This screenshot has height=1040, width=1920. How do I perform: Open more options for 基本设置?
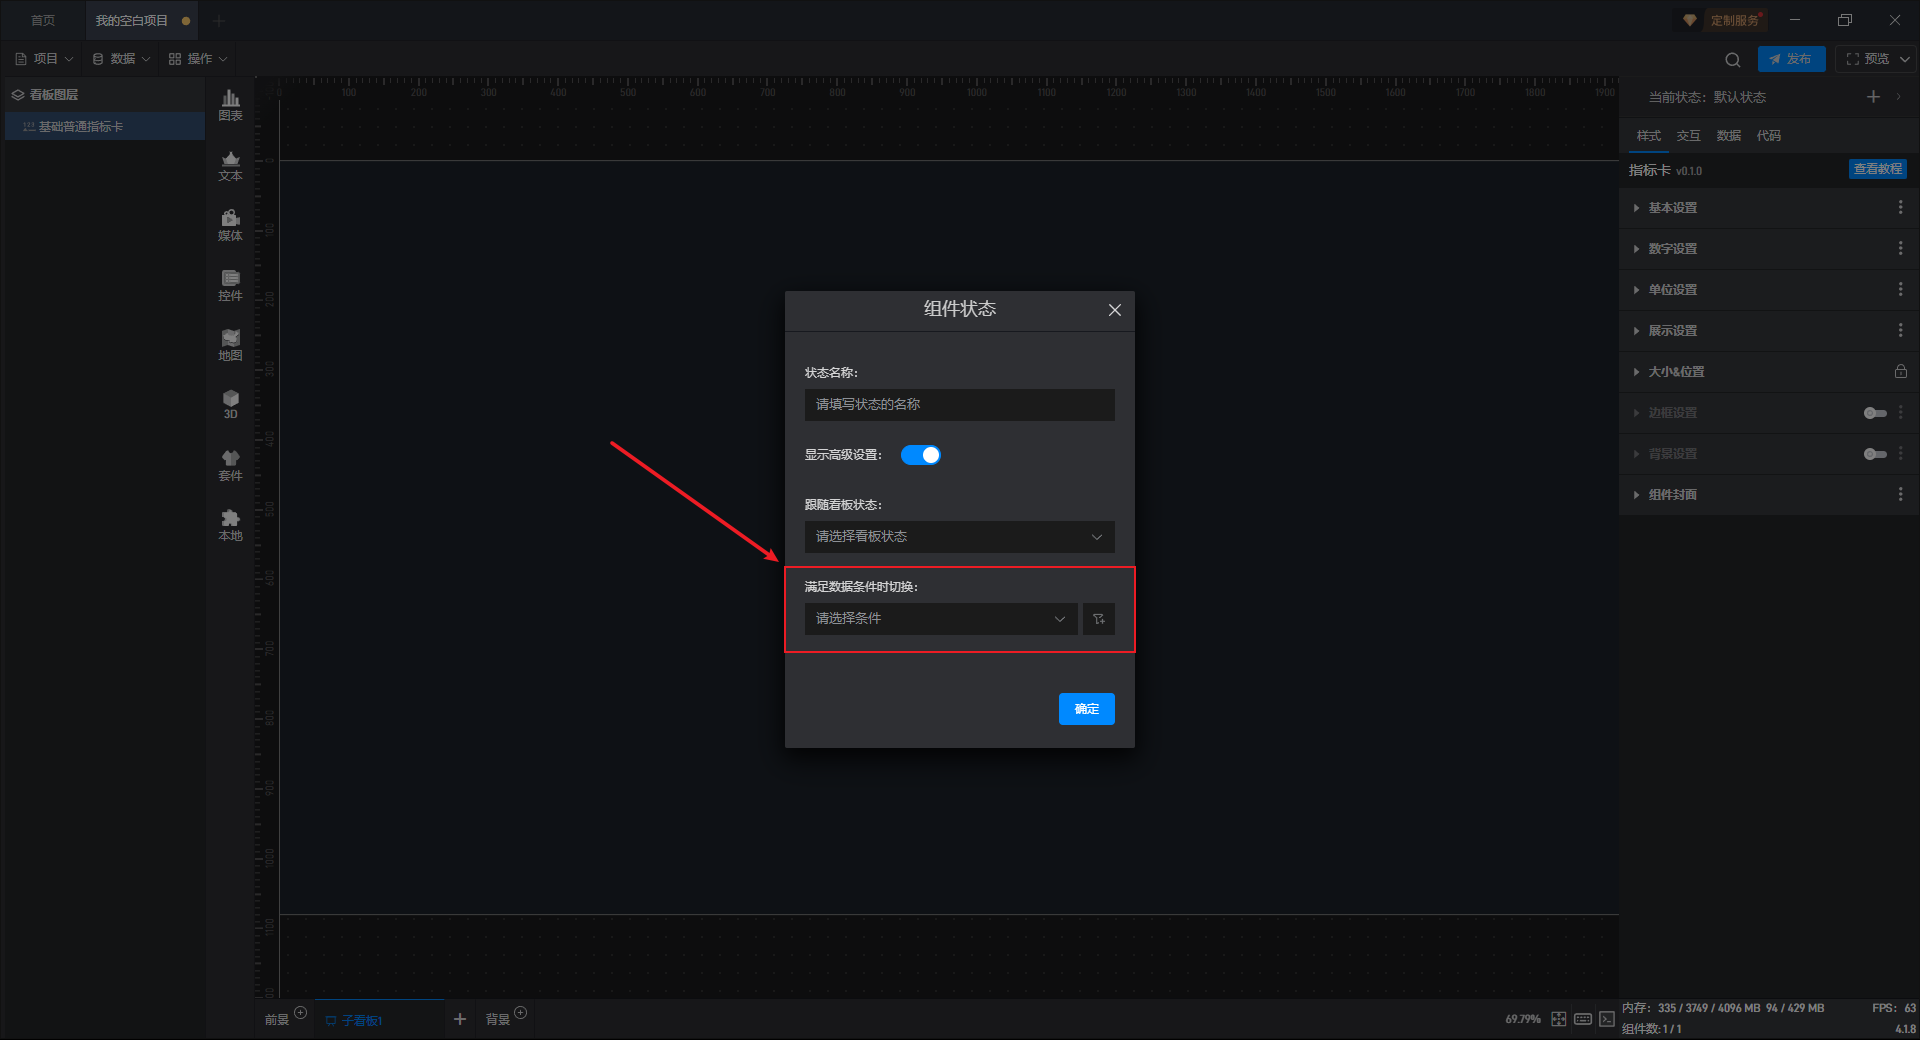point(1901,207)
